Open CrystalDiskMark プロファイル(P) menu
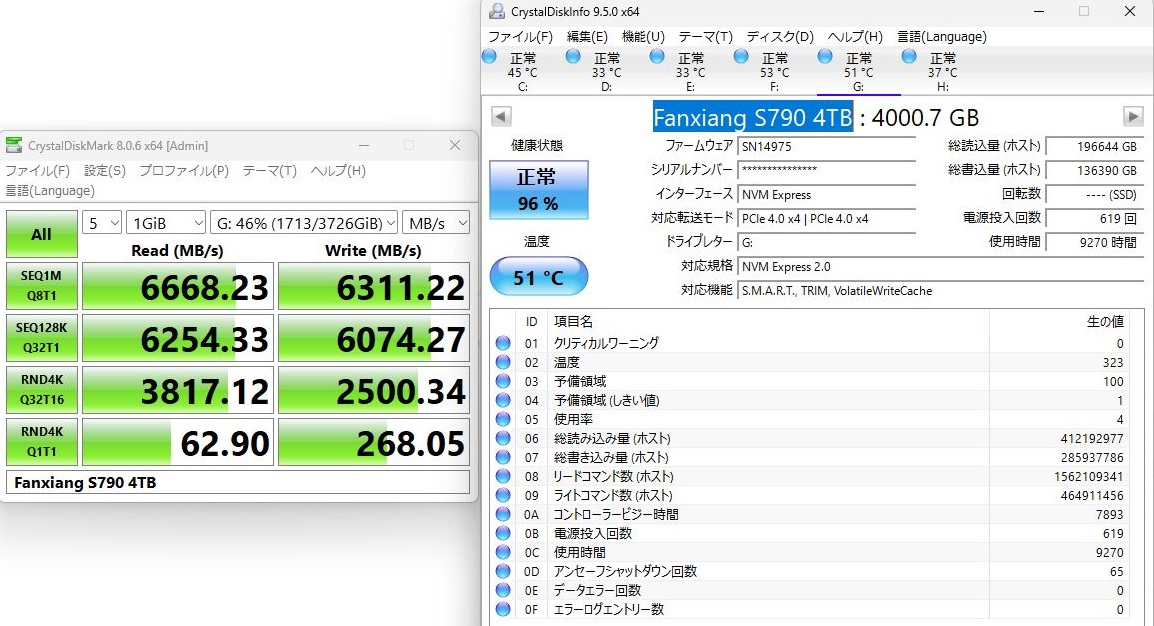 184,171
